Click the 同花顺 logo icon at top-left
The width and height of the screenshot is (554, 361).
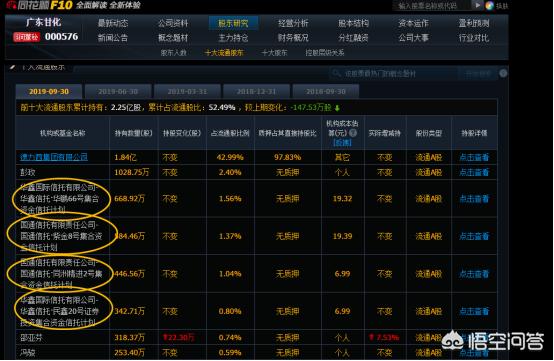(x=11, y=5)
